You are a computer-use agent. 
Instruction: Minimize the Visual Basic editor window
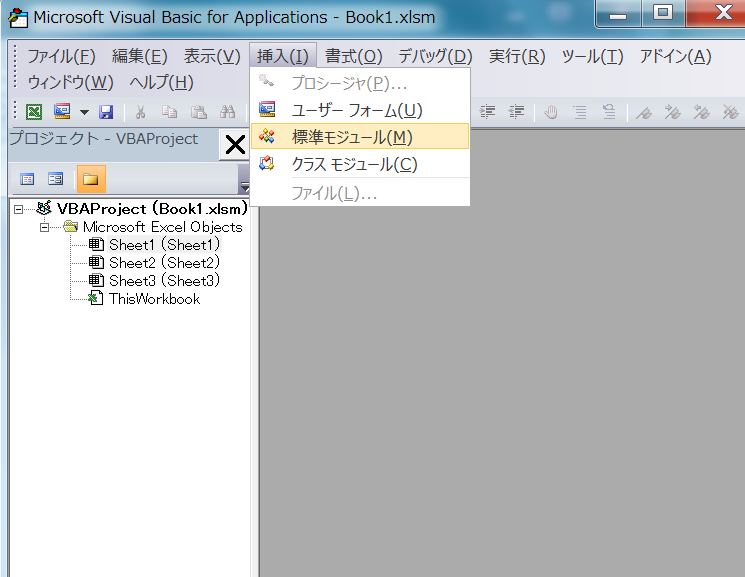pos(618,14)
